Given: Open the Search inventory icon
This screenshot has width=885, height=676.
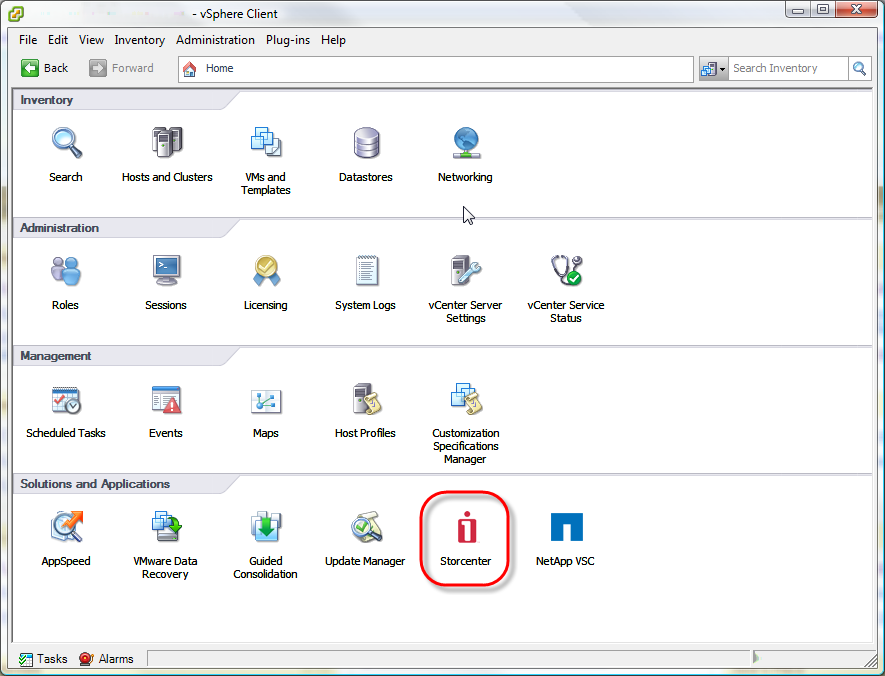Looking at the screenshot, I should click(x=66, y=142).
